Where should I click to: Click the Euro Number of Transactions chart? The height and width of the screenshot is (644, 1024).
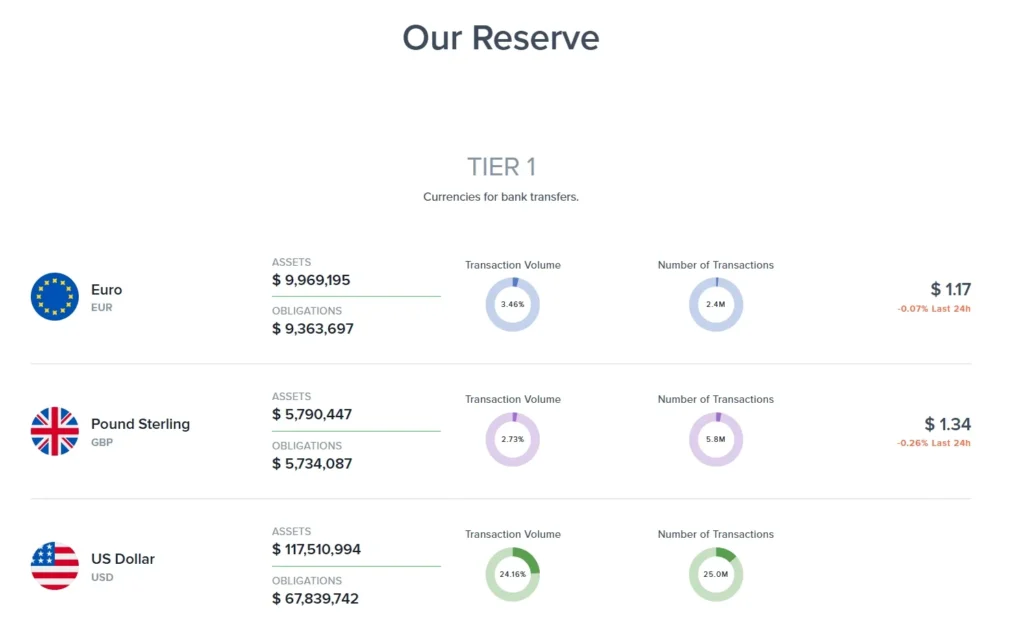pyautogui.click(x=716, y=304)
